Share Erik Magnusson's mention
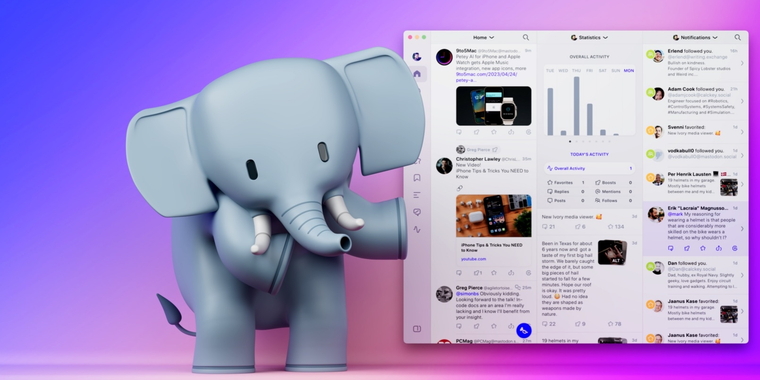The width and height of the screenshot is (760, 380). click(719, 248)
